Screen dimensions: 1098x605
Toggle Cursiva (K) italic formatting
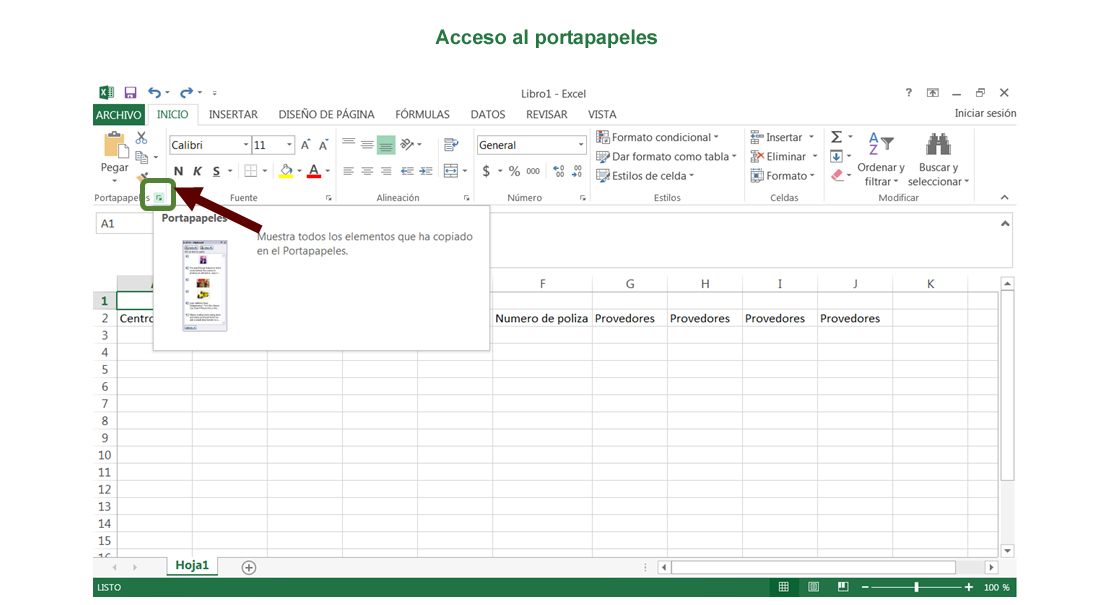197,171
